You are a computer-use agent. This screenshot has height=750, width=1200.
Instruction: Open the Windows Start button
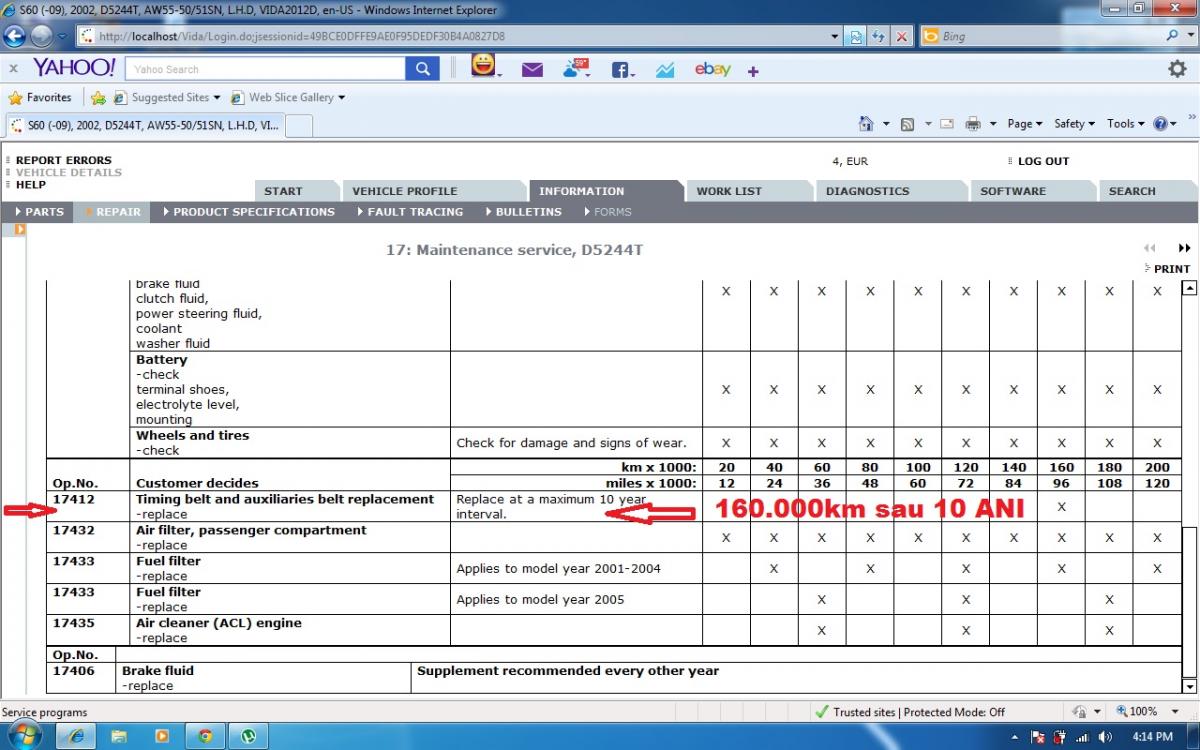pyautogui.click(x=23, y=736)
